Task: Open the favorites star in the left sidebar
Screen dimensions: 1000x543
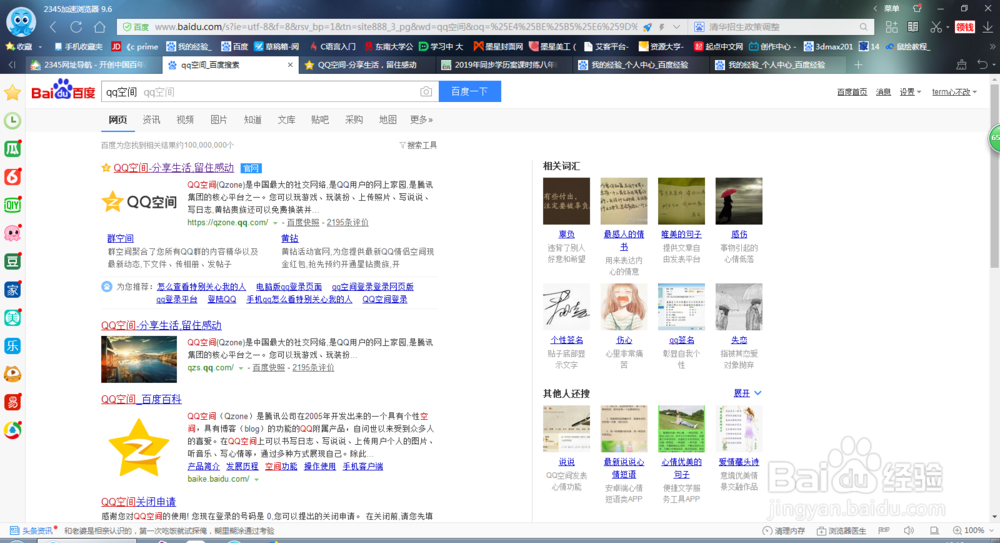Action: pos(12,93)
